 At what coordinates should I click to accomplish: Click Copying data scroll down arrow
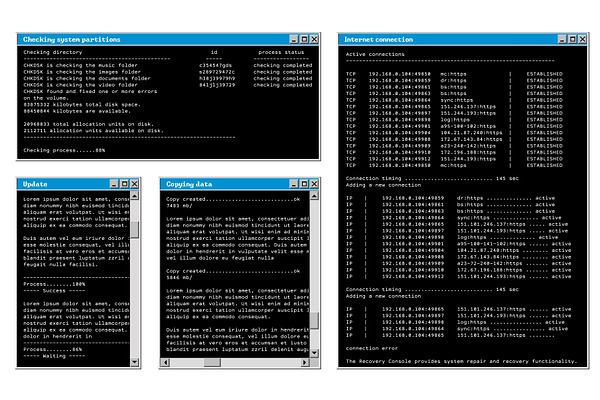314,353
